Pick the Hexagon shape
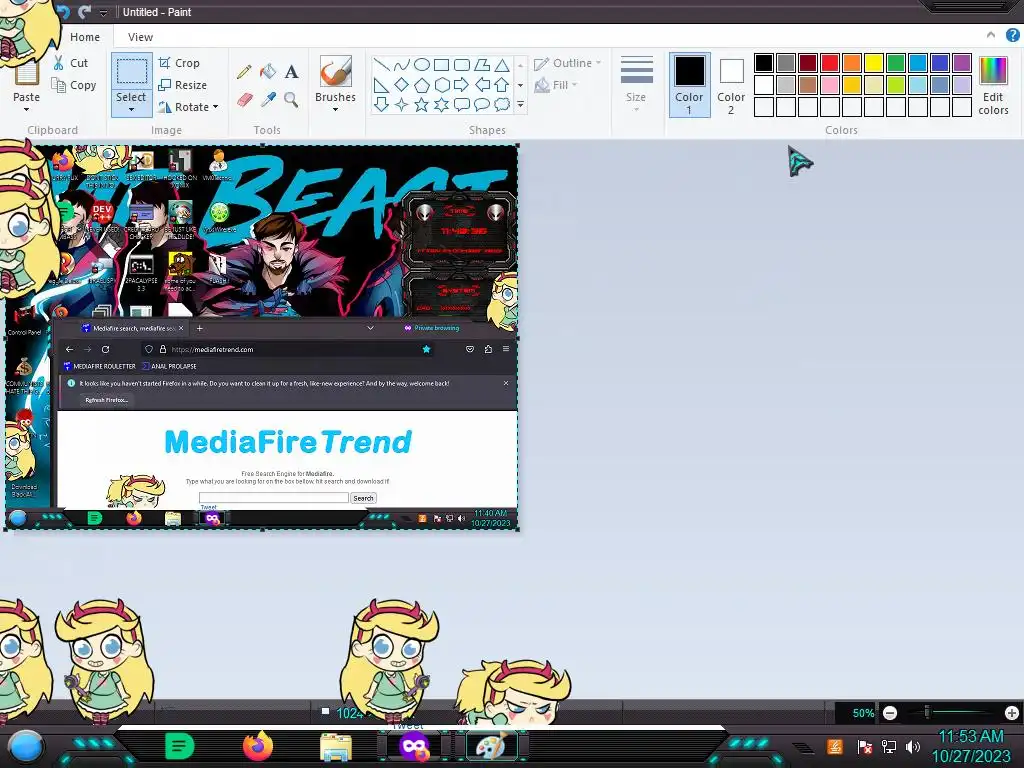The image size is (1024, 768). (441, 85)
